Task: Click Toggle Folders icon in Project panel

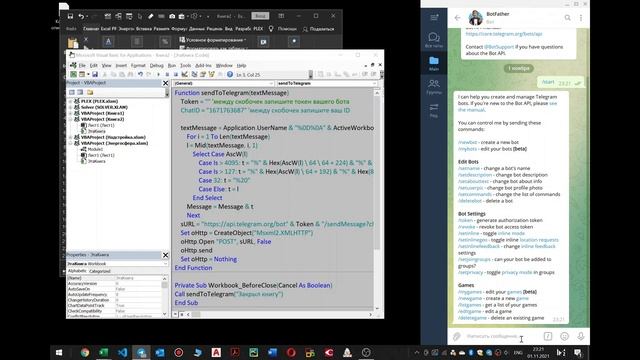Action: 90,93
